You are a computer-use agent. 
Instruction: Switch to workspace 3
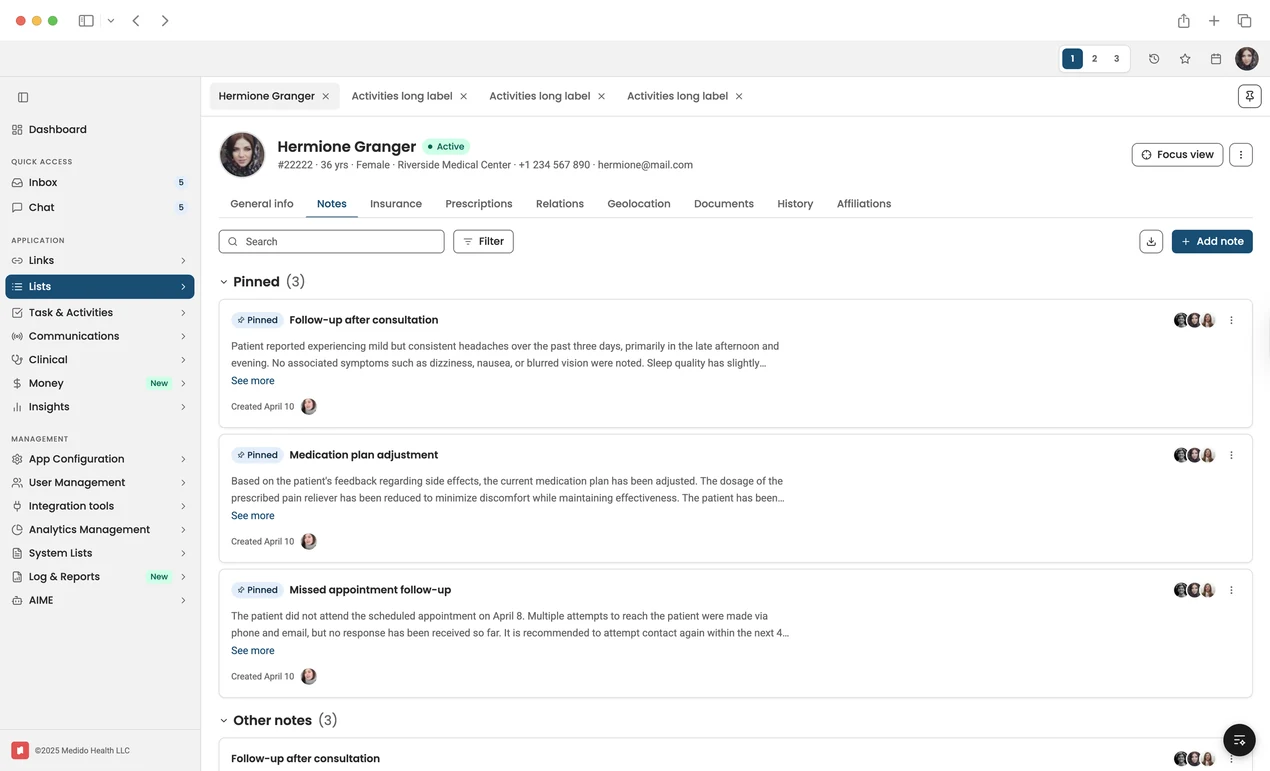(1116, 59)
